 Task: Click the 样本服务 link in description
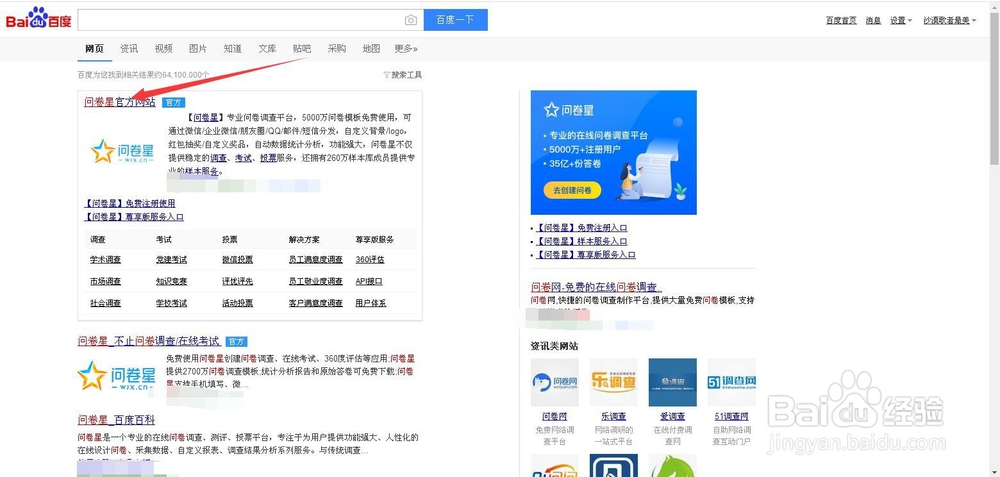pyautogui.click(x=203, y=171)
